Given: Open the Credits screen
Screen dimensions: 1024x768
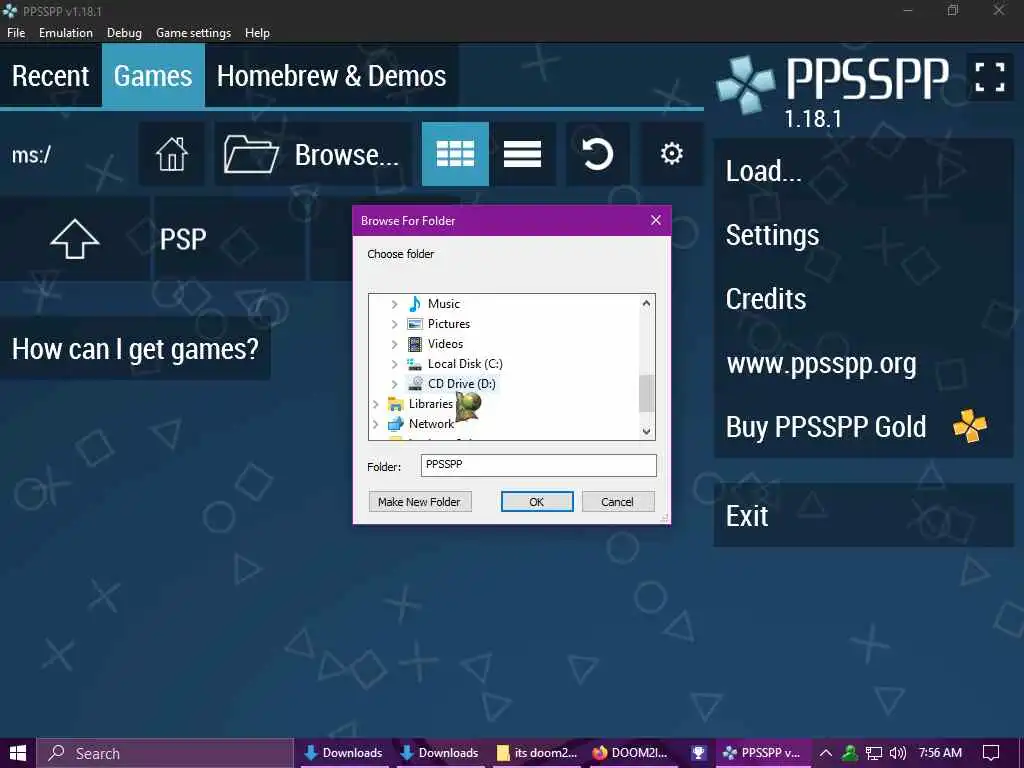Looking at the screenshot, I should 863,298.
